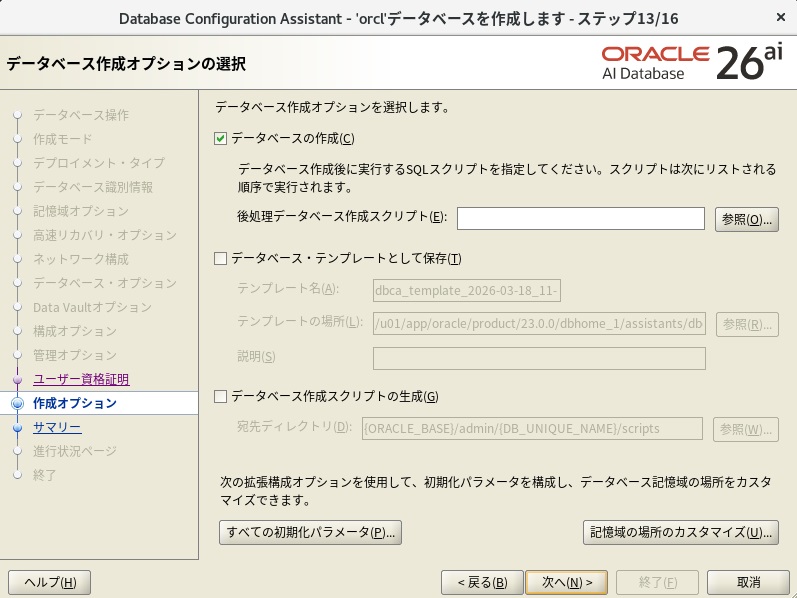Click the 管理オプション step label
Viewport: 797px width, 598px height.
tap(75, 355)
